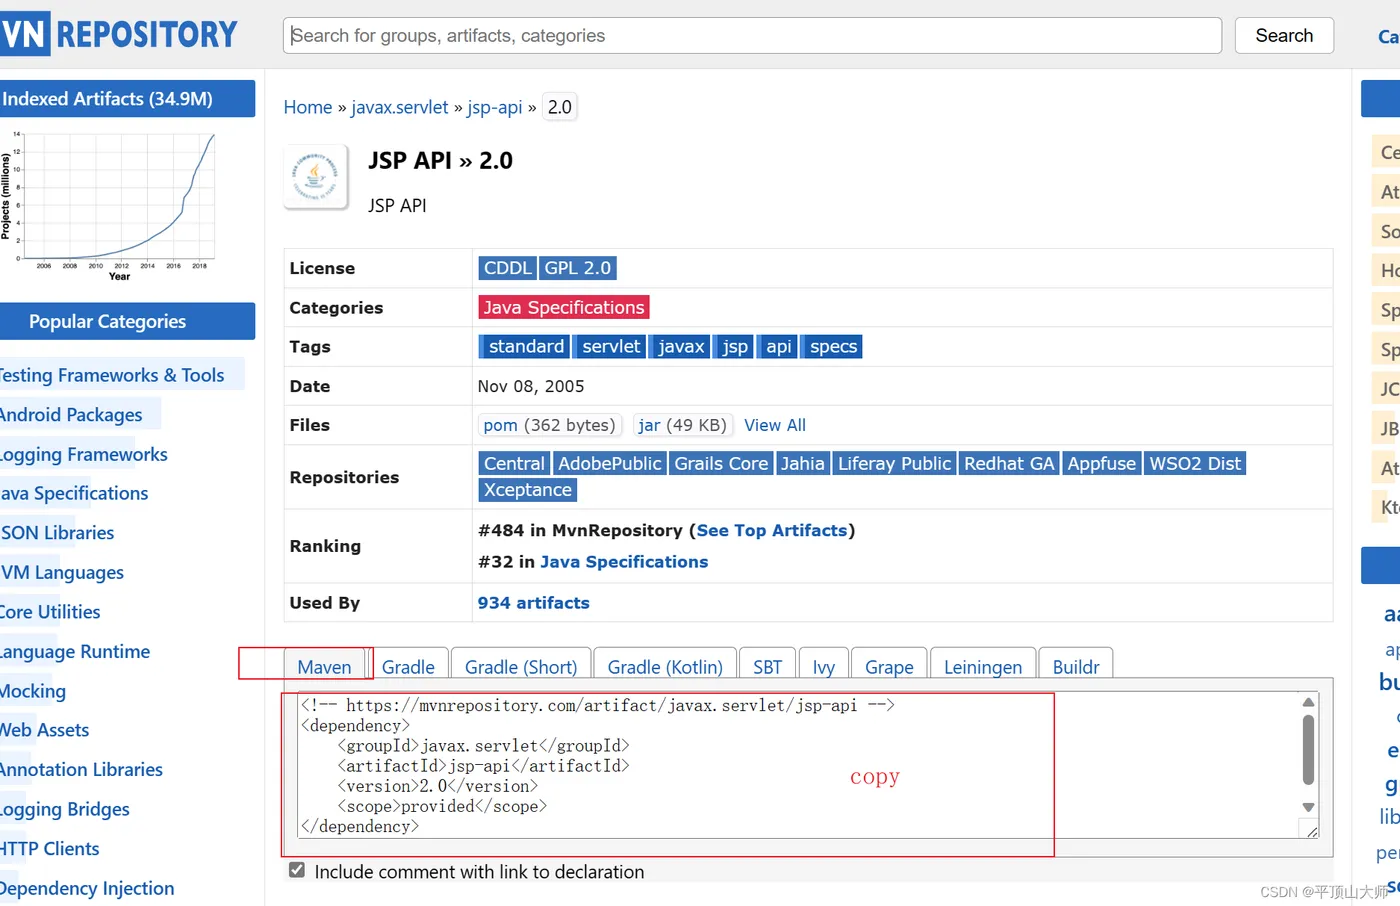This screenshot has width=1400, height=906.
Task: Toggle Include comment with link checkbox
Action: tap(297, 870)
